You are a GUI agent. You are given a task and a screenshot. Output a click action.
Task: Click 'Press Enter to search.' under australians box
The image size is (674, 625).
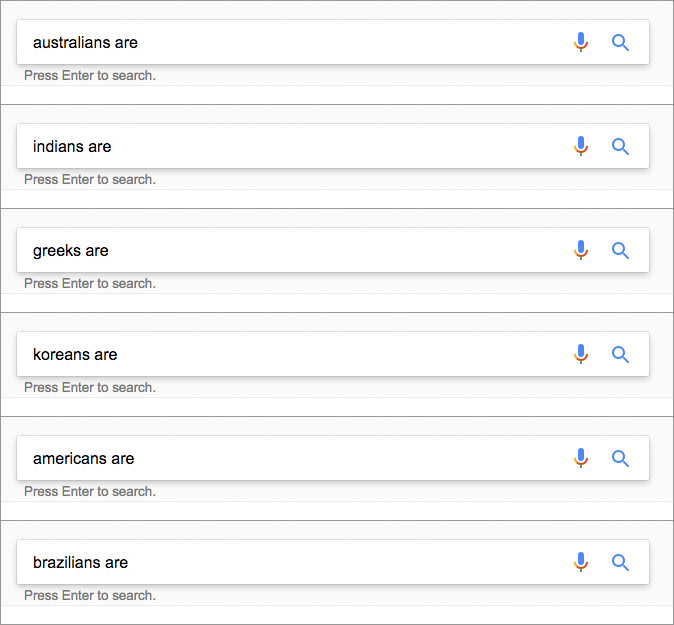pyautogui.click(x=90, y=75)
